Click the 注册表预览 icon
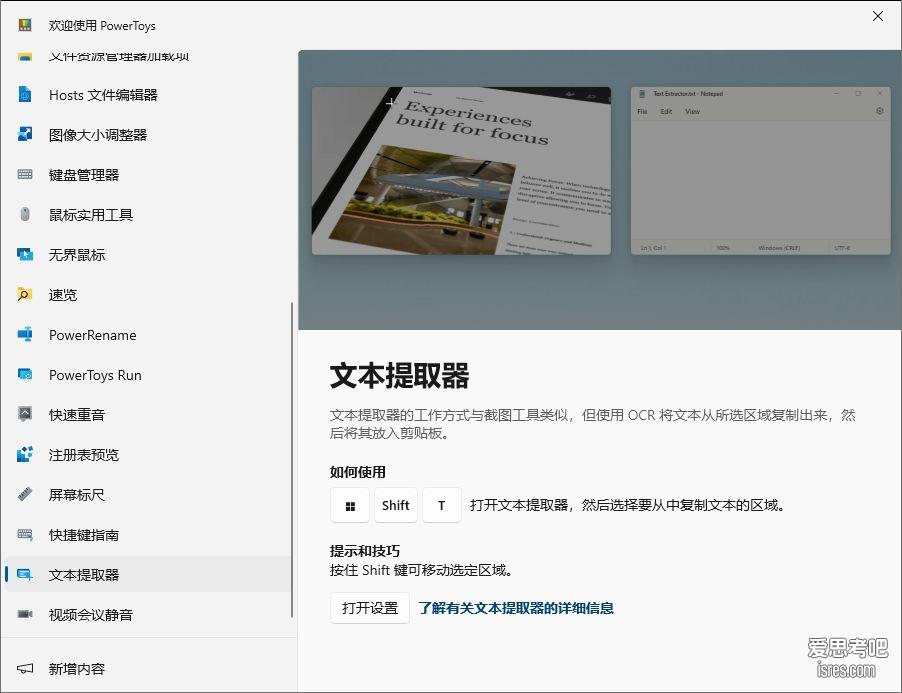Screen dimensions: 902x693 point(25,454)
